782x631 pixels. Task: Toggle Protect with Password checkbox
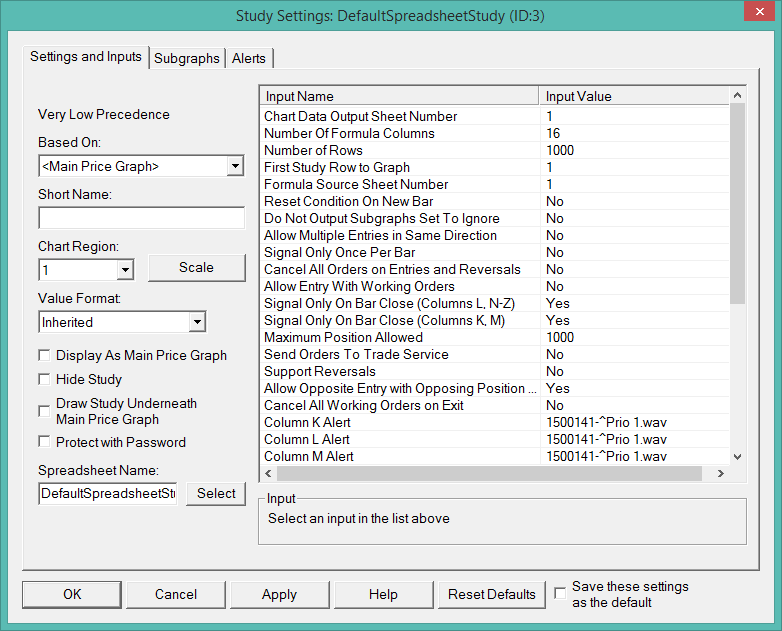pyautogui.click(x=44, y=442)
